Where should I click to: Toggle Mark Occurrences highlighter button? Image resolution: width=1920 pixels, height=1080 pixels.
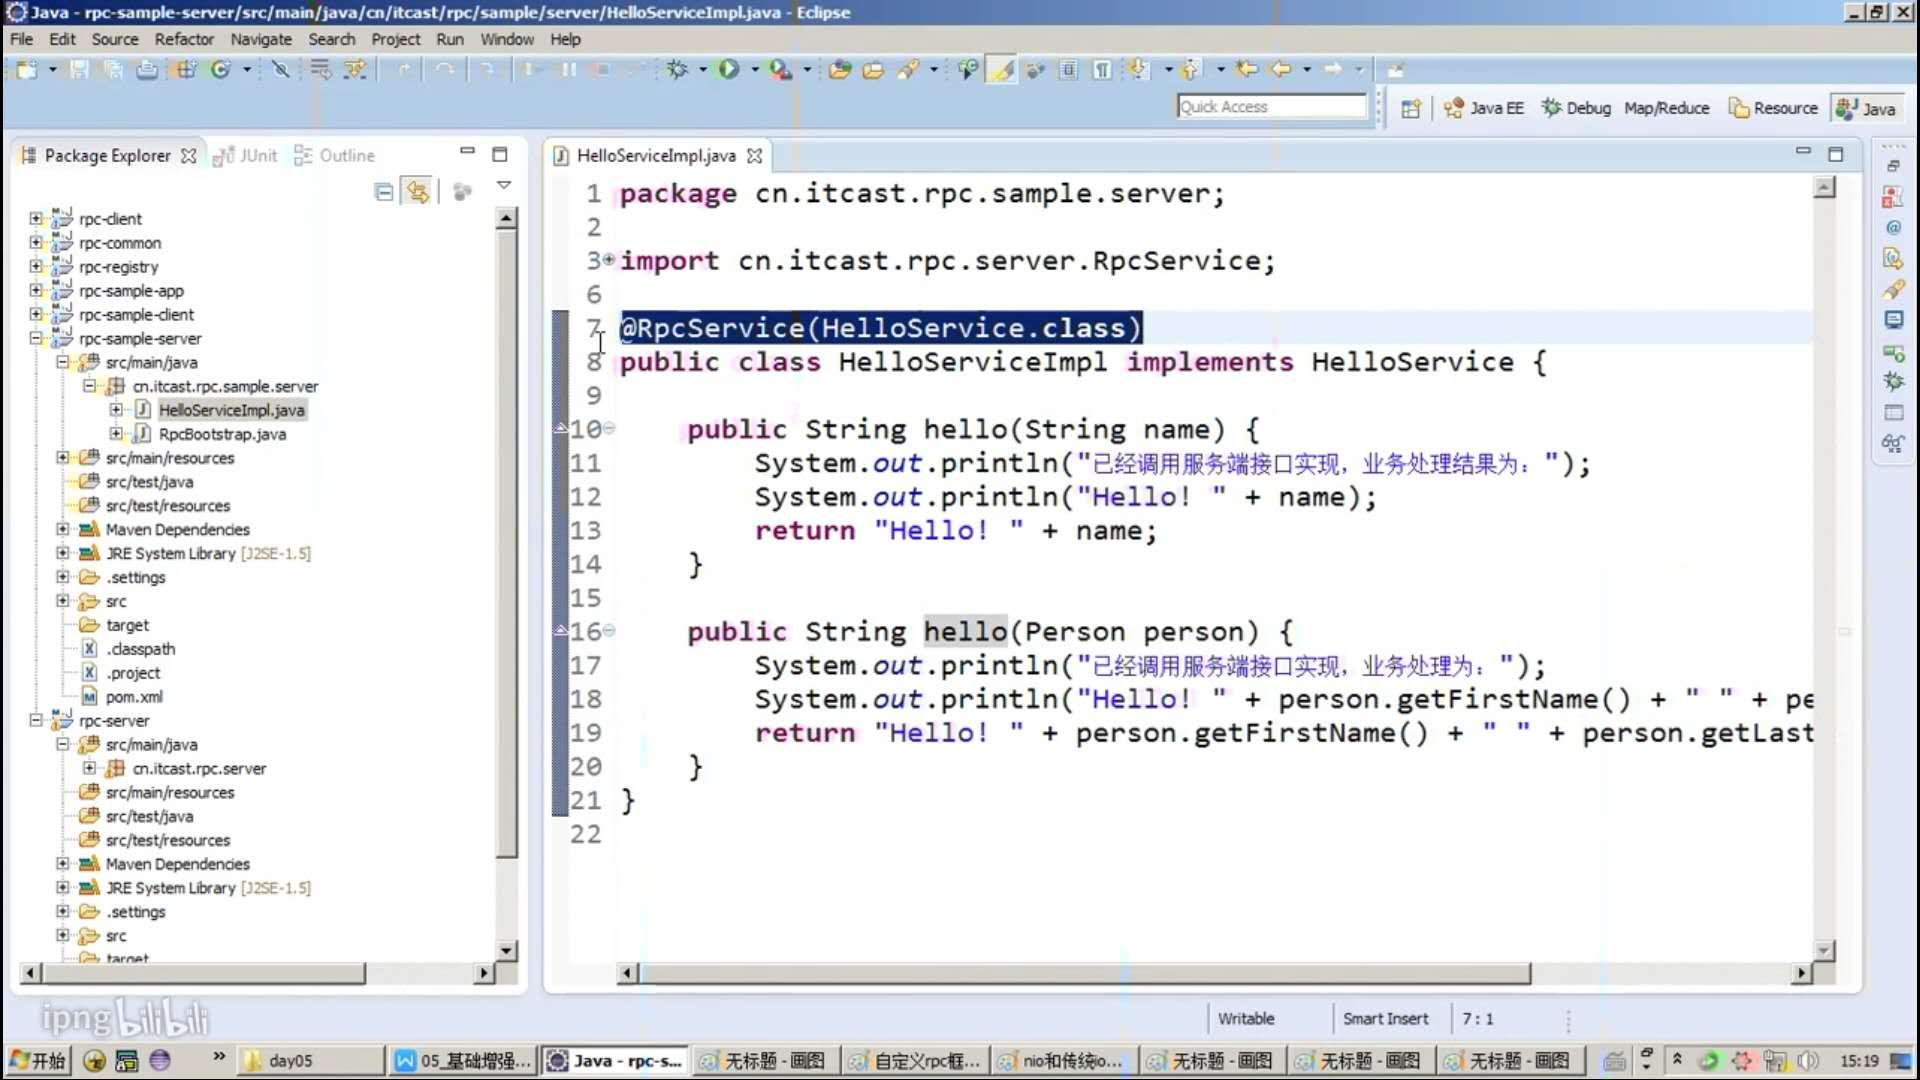pos(1001,69)
